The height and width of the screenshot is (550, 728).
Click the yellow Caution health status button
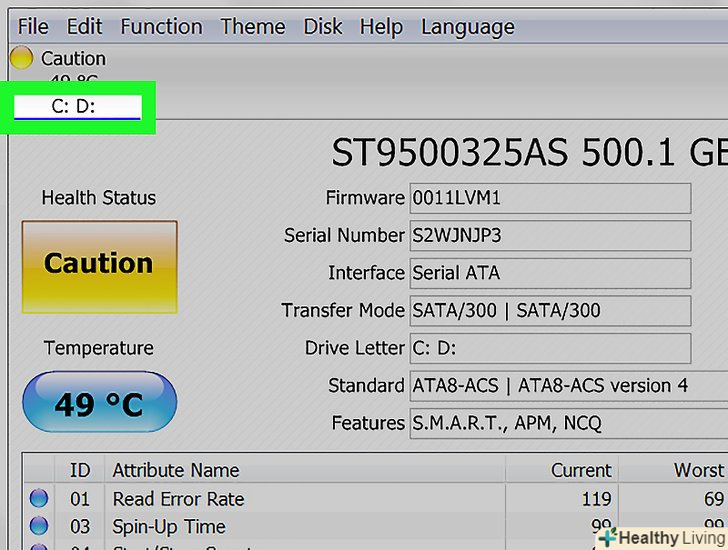point(99,264)
